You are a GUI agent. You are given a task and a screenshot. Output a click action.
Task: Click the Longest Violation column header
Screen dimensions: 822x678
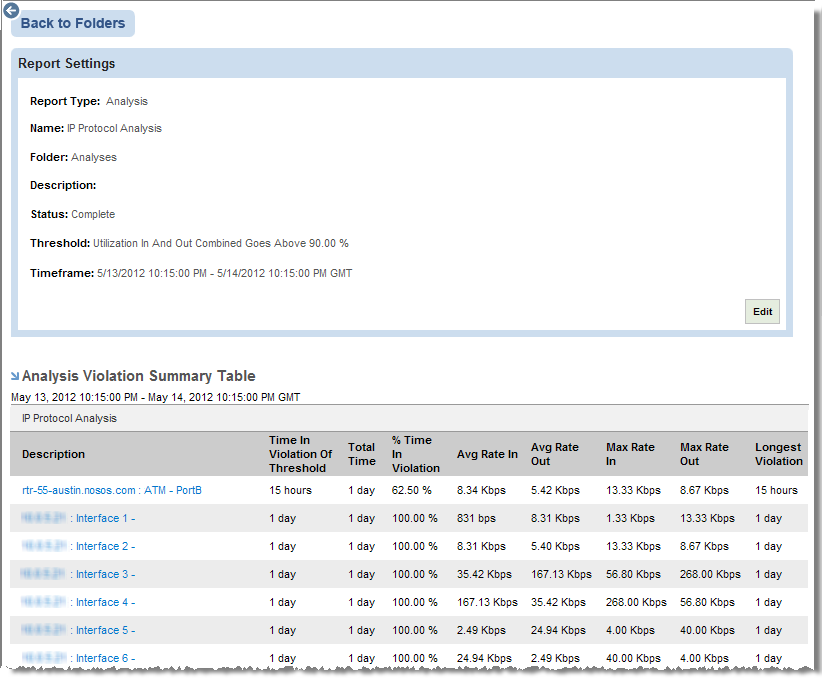point(779,455)
